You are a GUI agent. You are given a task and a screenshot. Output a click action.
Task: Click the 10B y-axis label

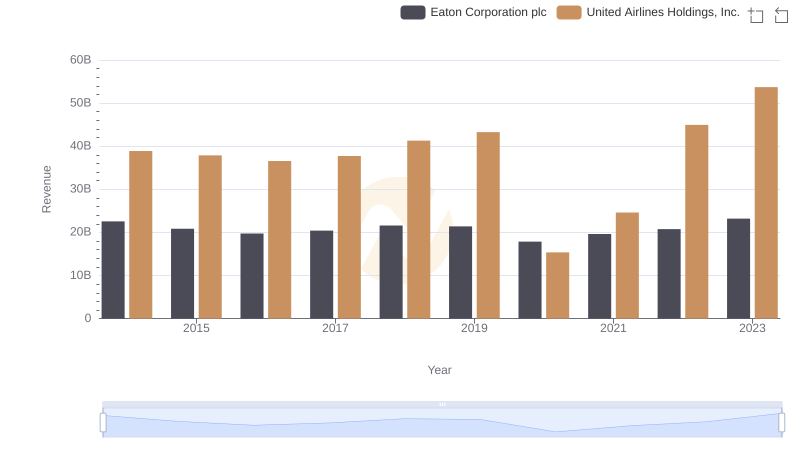(x=81, y=275)
